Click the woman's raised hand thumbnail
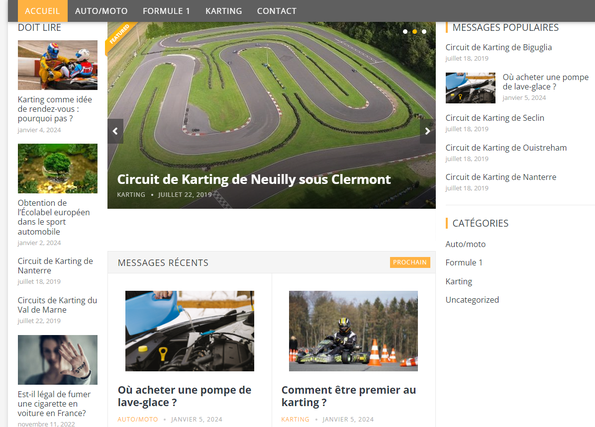Viewport: 595px width, 427px height. tap(58, 360)
